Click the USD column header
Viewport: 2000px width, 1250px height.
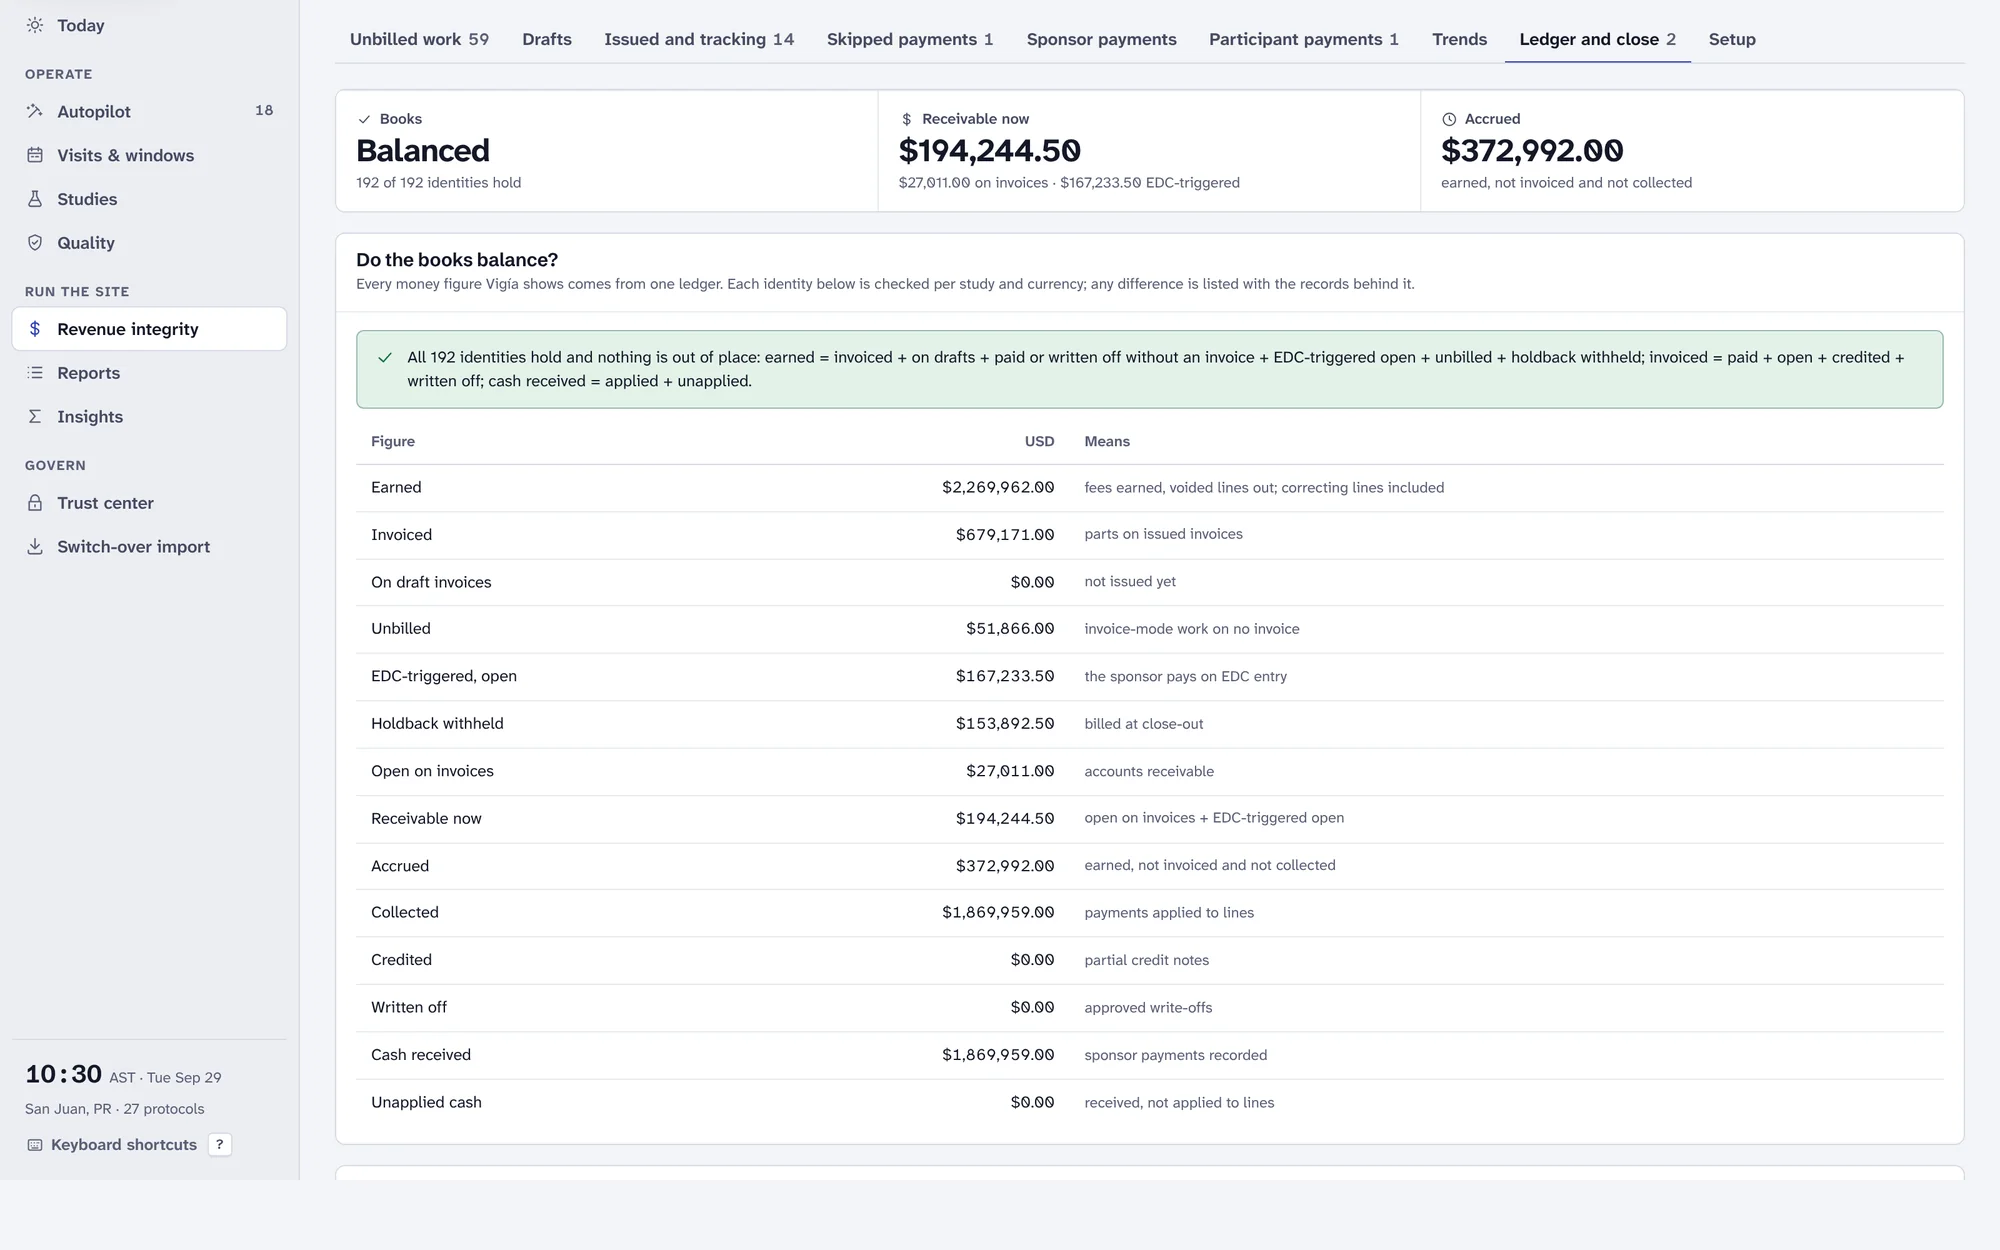1039,441
